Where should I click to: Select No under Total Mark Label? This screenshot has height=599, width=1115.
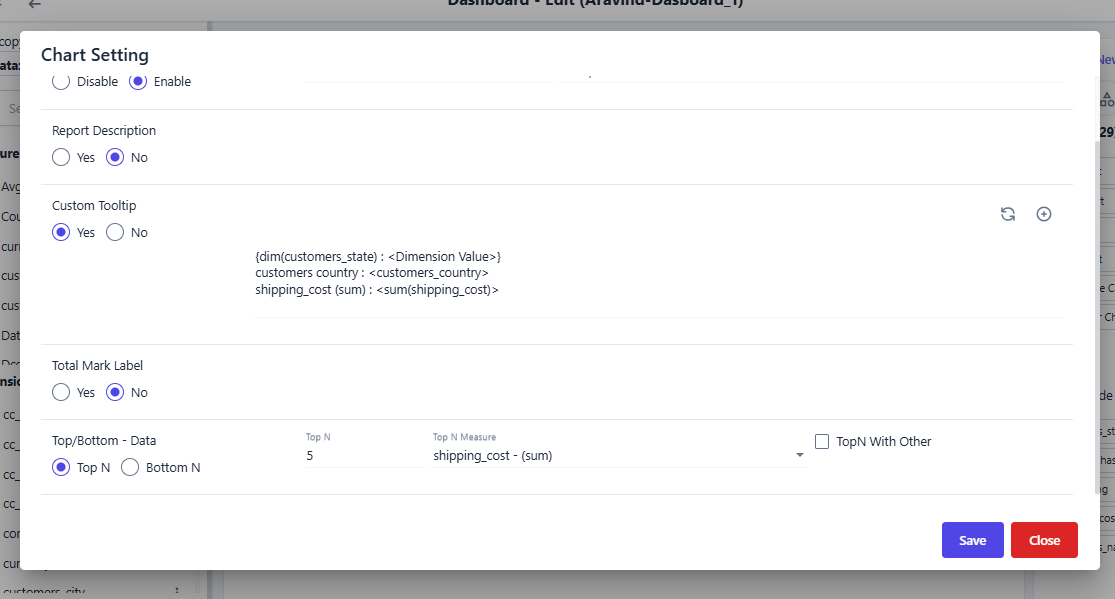[x=115, y=392]
